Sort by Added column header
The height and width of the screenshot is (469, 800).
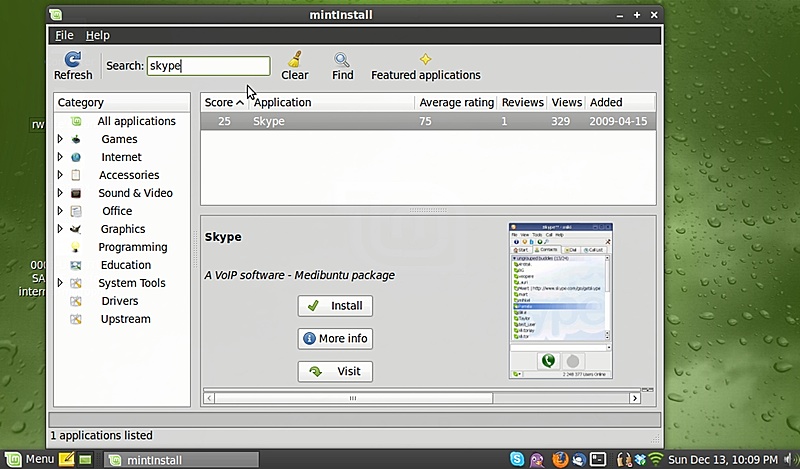(x=620, y=102)
